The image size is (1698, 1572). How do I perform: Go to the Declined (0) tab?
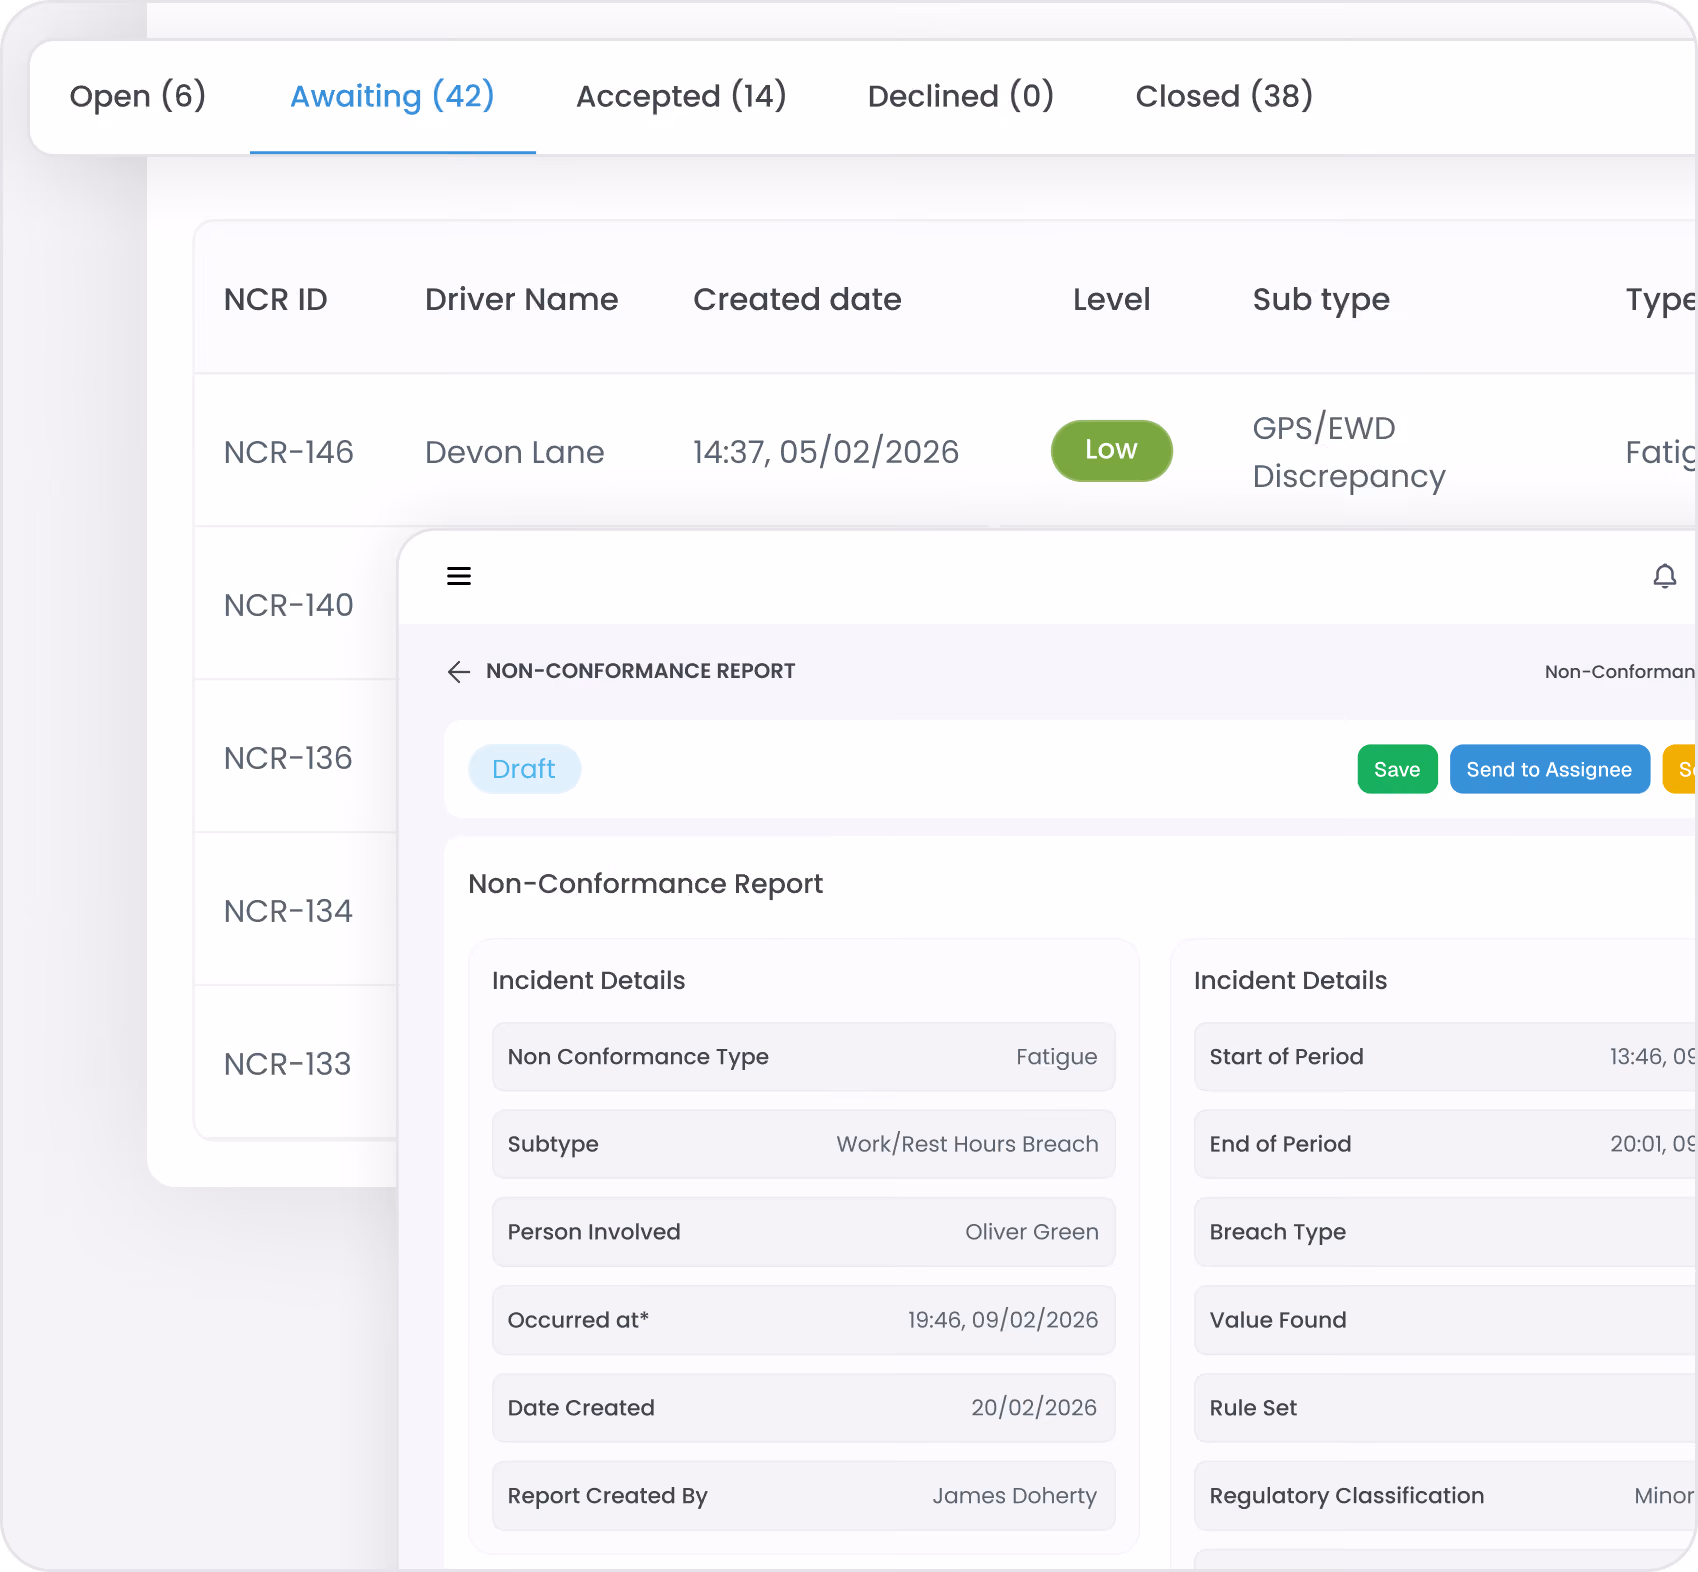960,96
